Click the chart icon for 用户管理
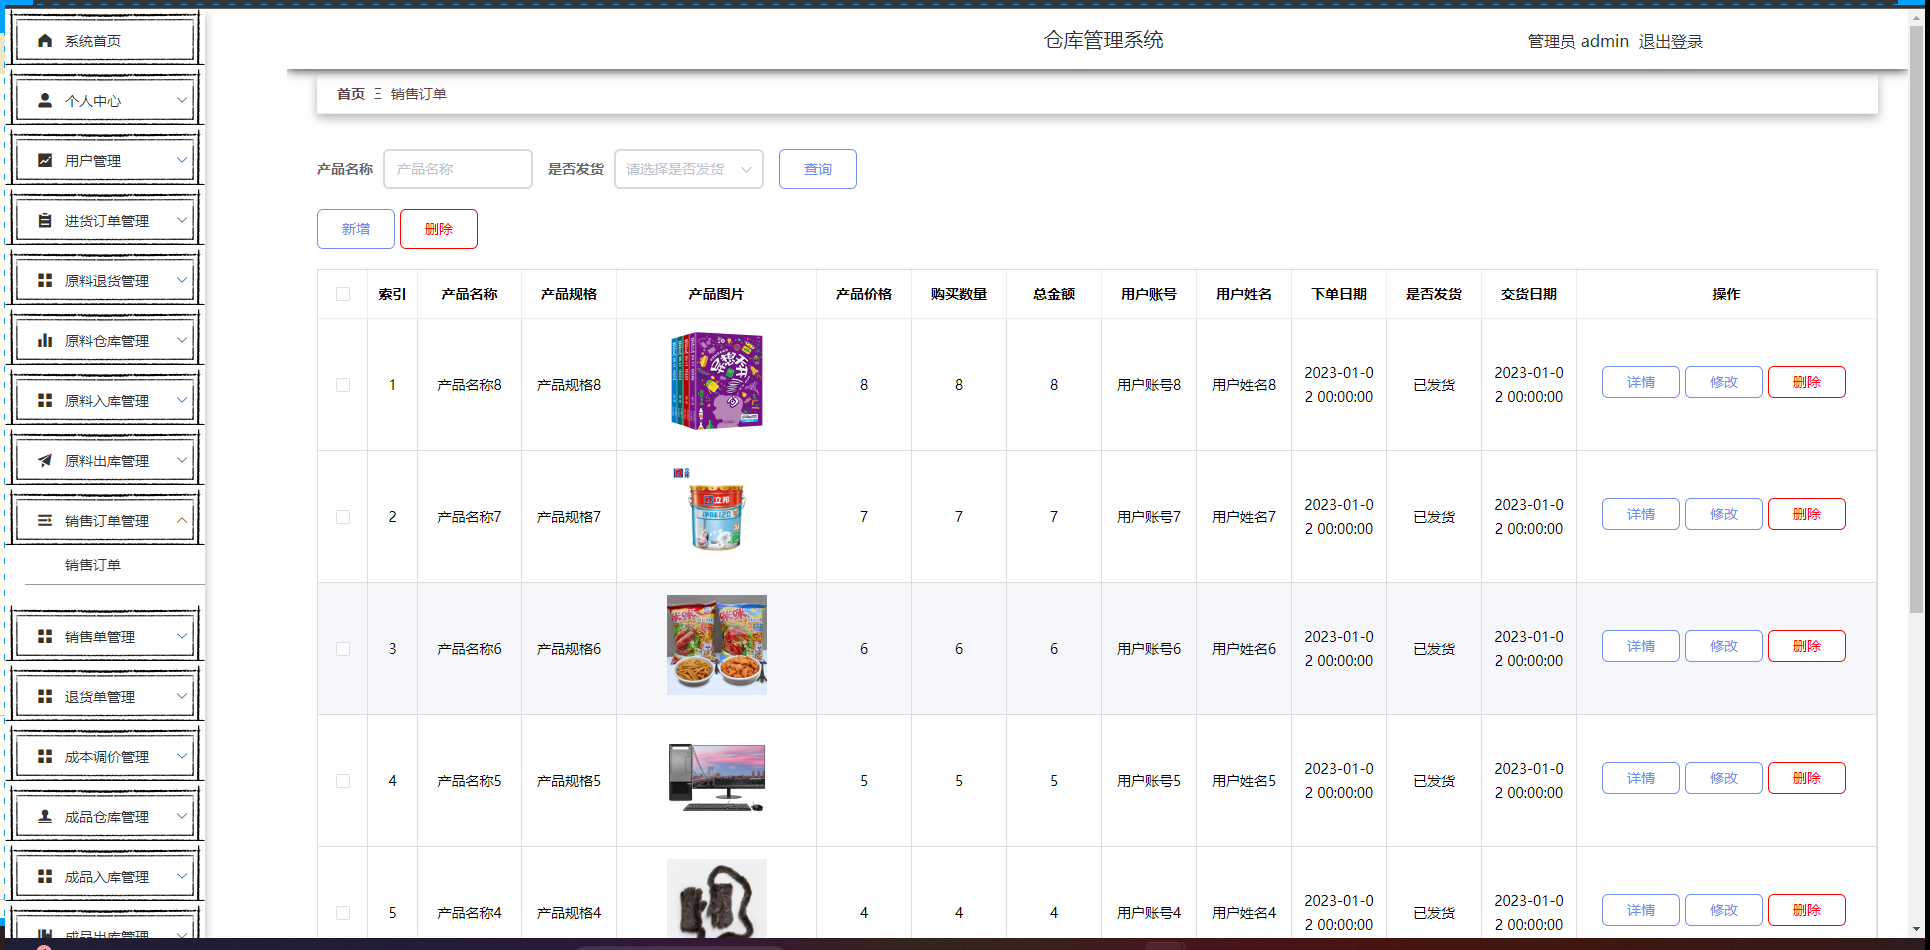Image resolution: width=1930 pixels, height=950 pixels. coord(45,161)
